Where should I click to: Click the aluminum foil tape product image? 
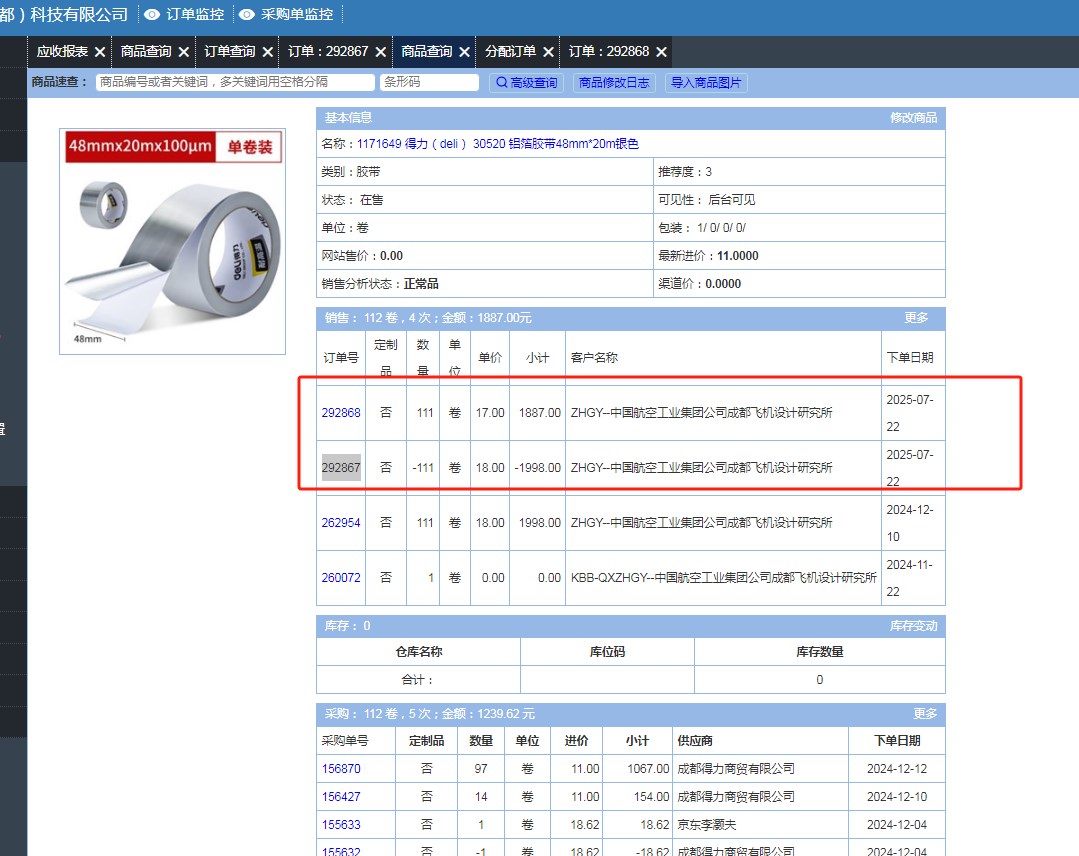click(172, 242)
